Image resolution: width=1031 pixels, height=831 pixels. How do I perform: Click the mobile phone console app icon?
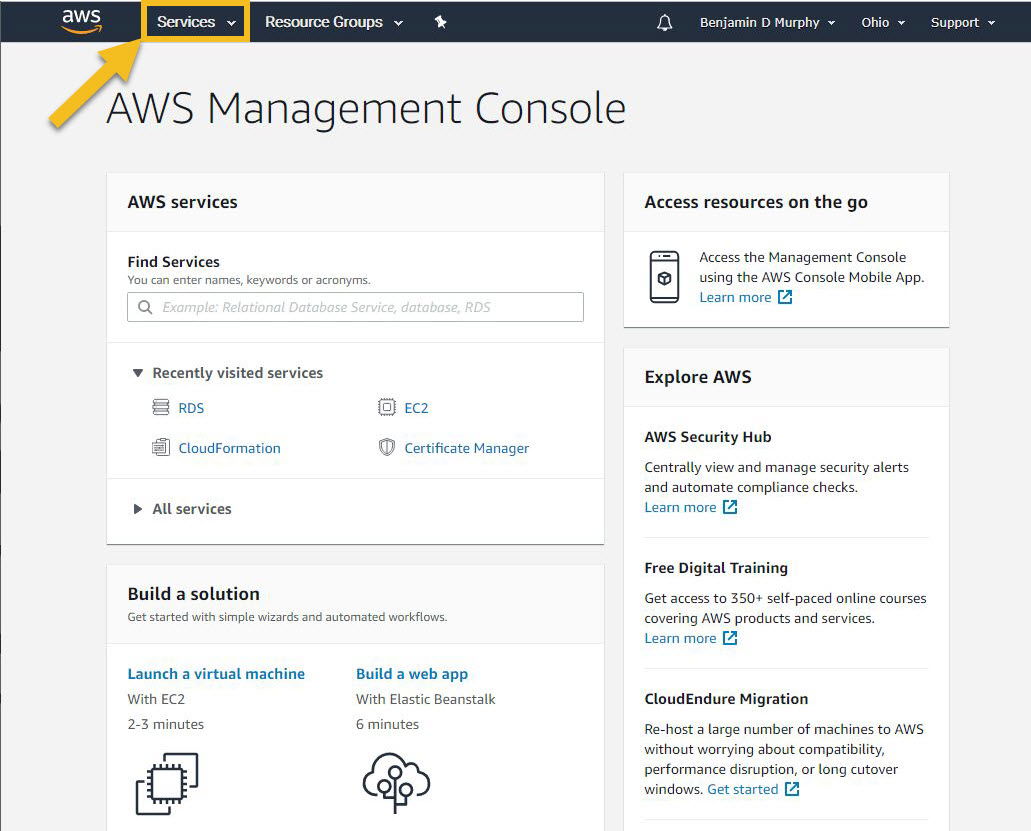664,277
